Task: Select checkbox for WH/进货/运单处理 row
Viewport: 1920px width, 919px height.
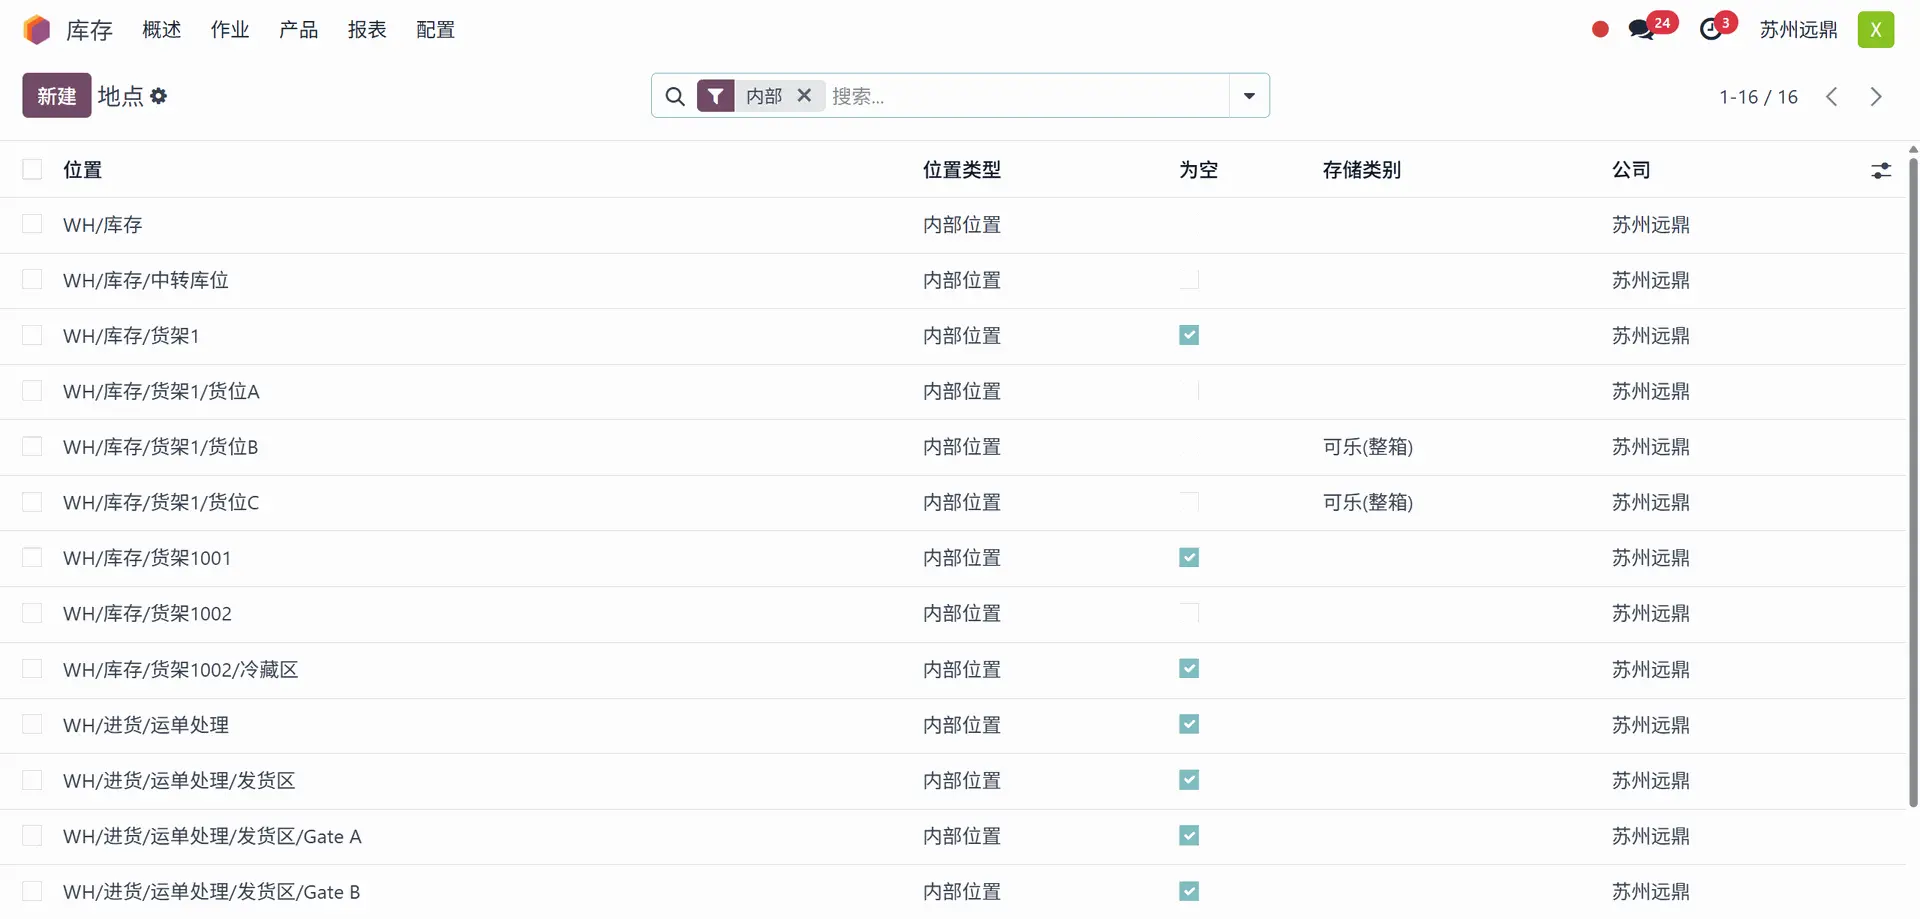Action: (x=33, y=725)
